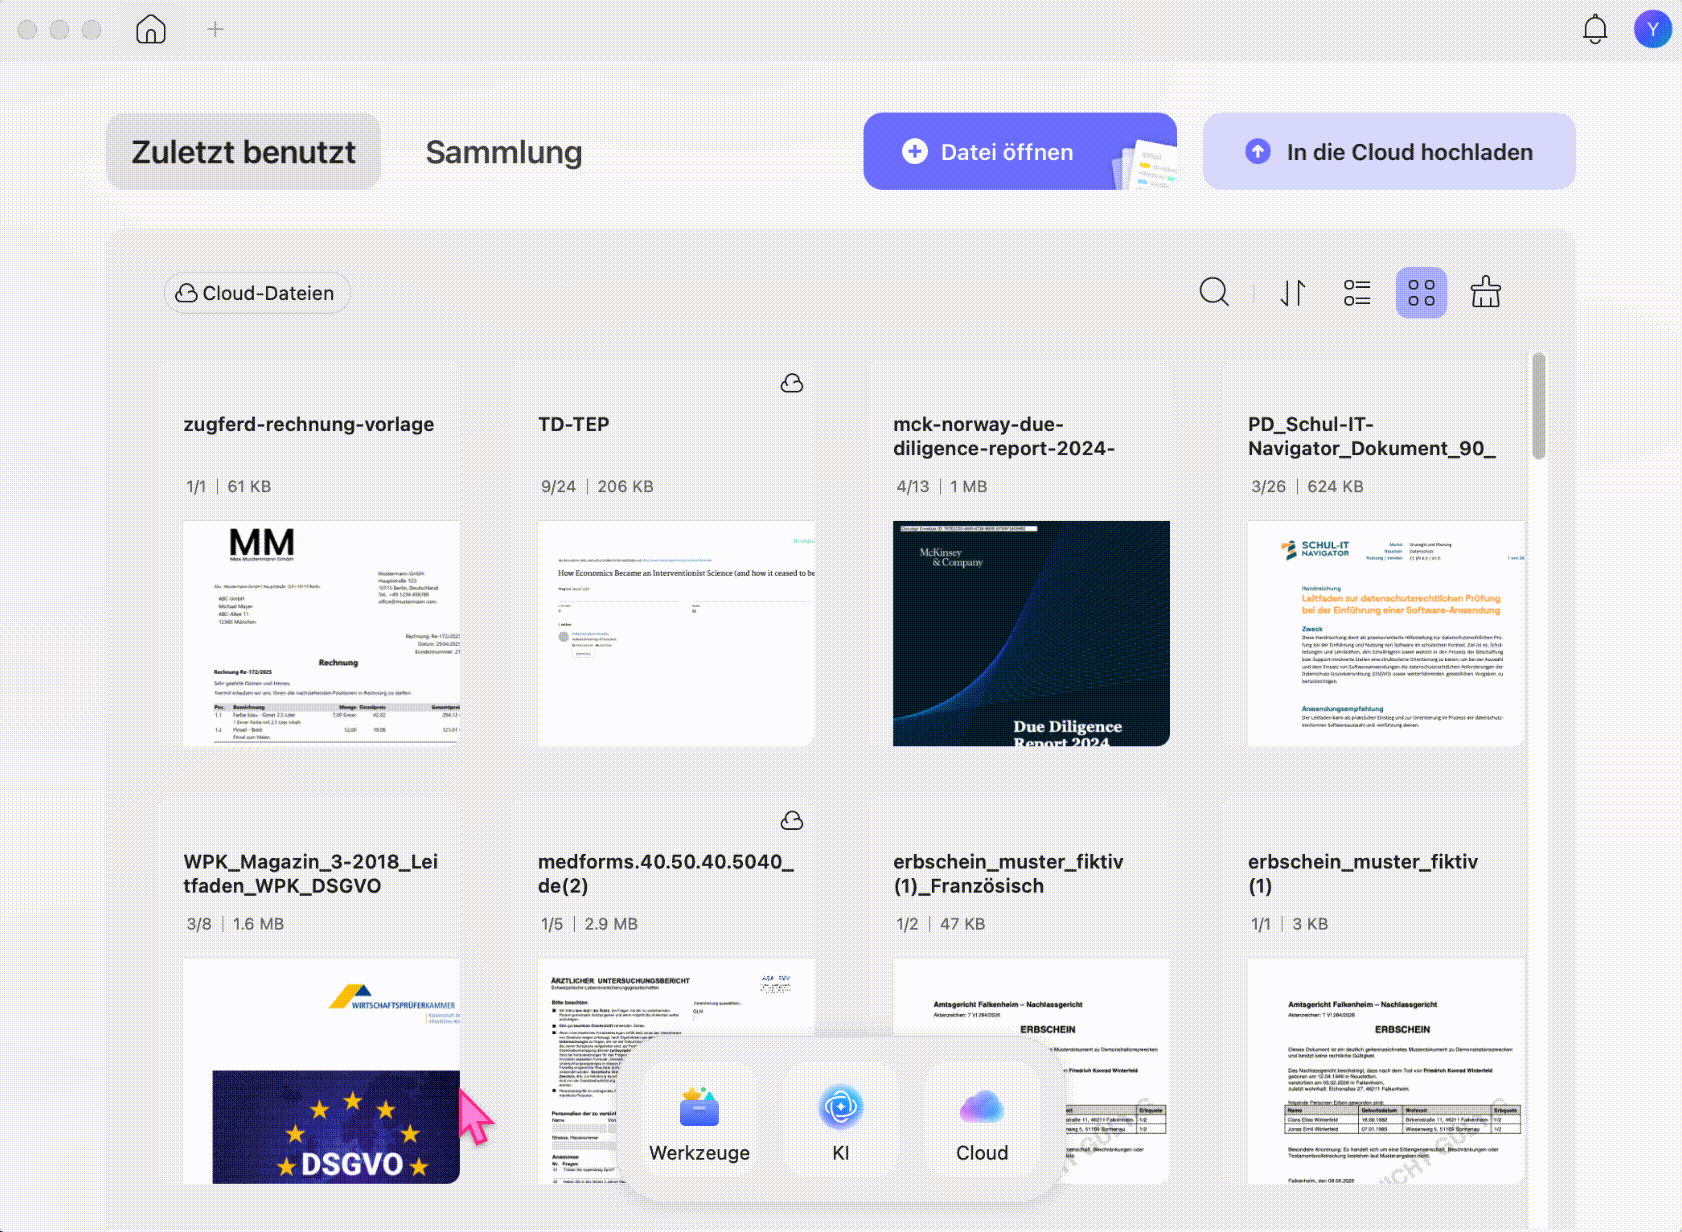The width and height of the screenshot is (1682, 1232).
Task: Select the Zuletzt benutzt tab
Action: pyautogui.click(x=243, y=152)
